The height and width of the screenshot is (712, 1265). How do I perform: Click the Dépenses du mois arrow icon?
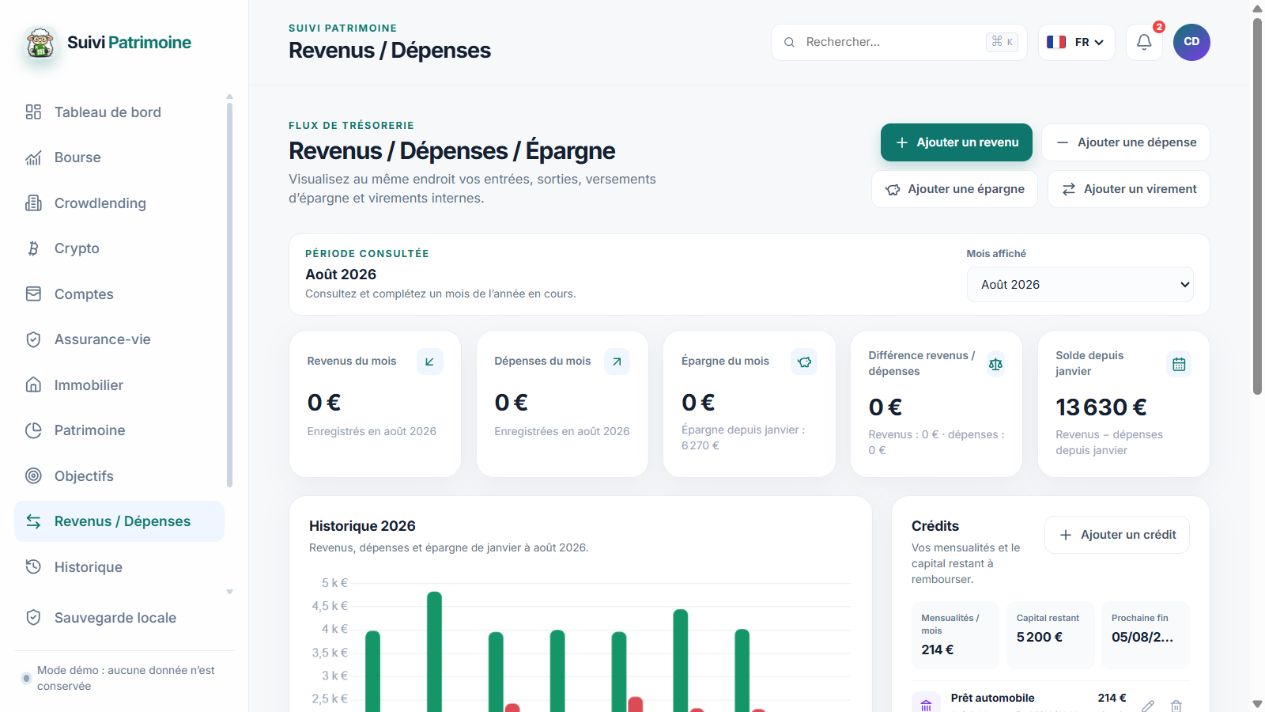[x=617, y=362]
